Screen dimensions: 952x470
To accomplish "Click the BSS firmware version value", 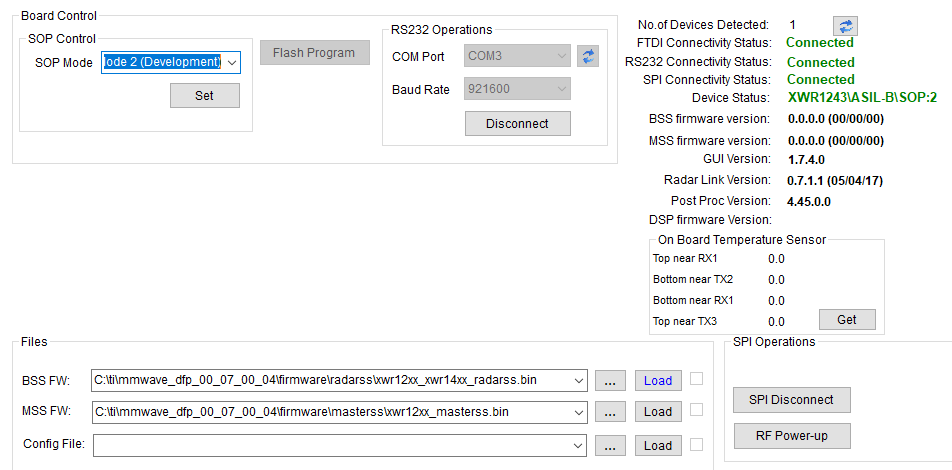I will pyautogui.click(x=836, y=119).
